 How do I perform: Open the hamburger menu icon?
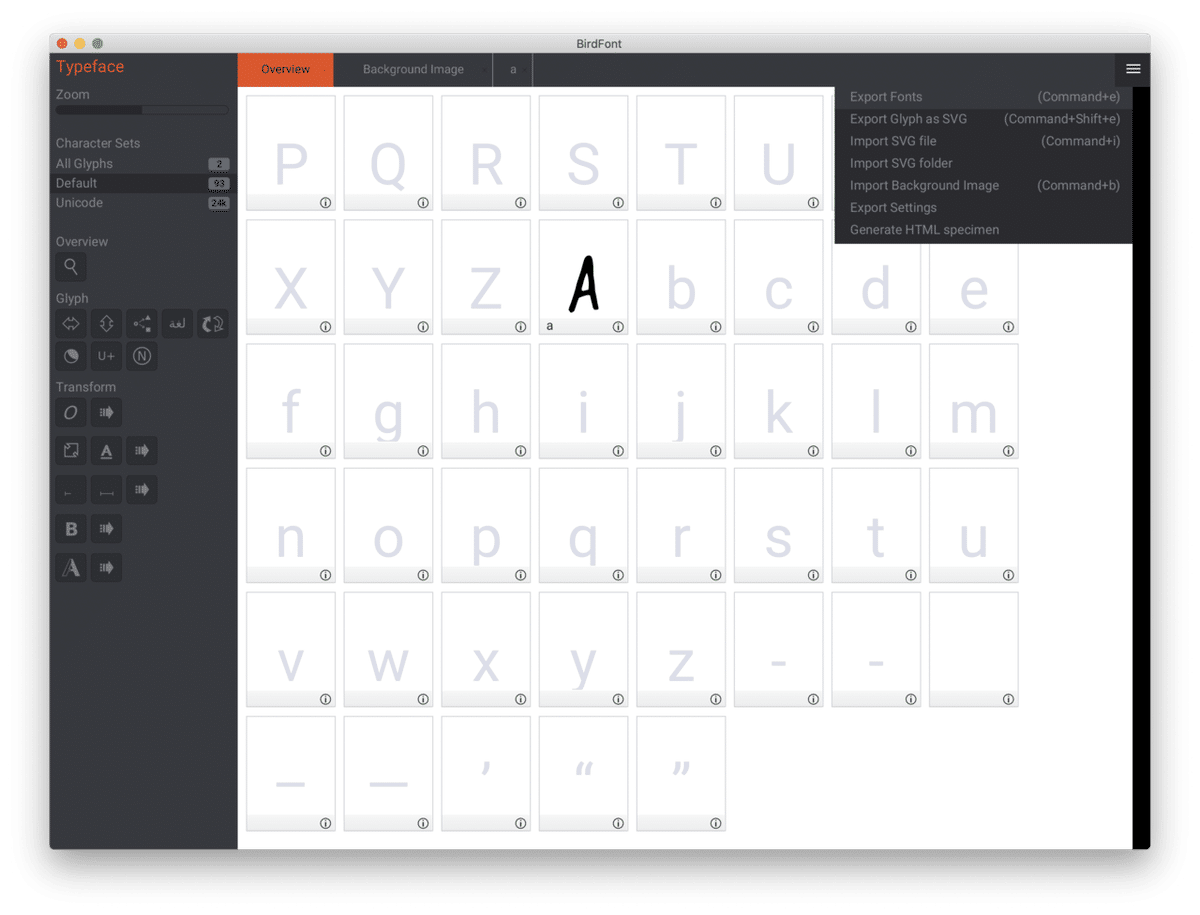coord(1133,69)
